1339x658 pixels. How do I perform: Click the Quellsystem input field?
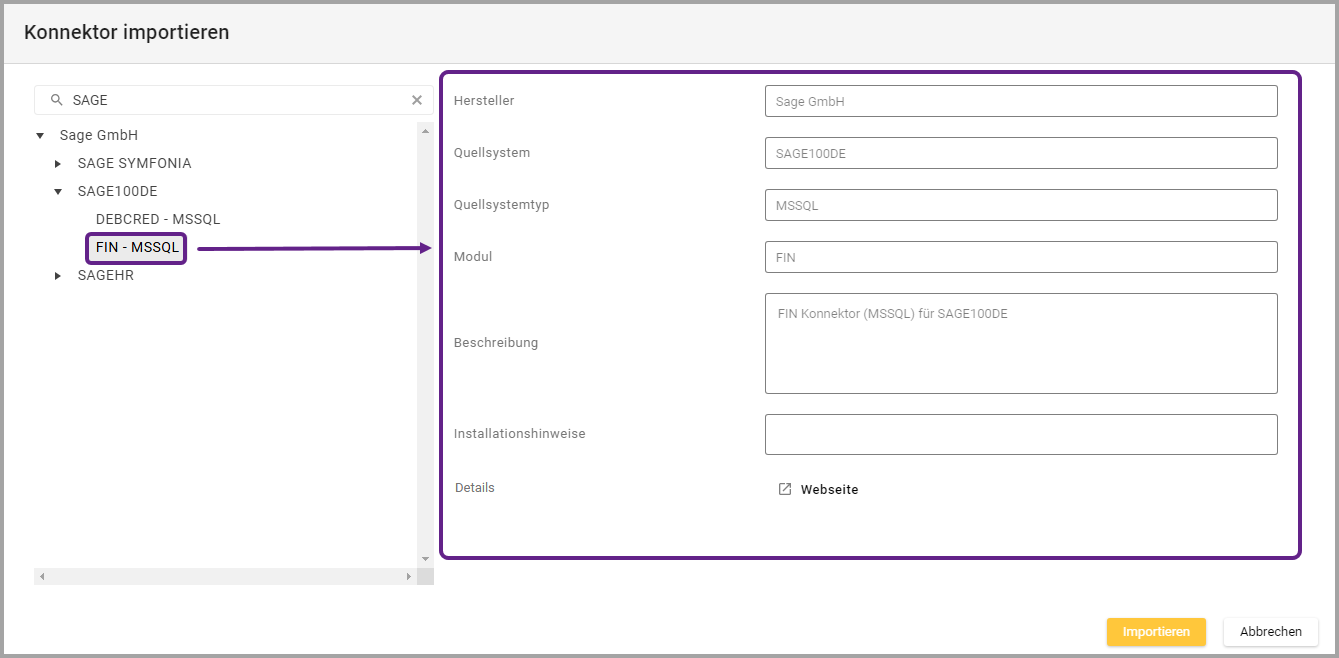tap(1021, 153)
